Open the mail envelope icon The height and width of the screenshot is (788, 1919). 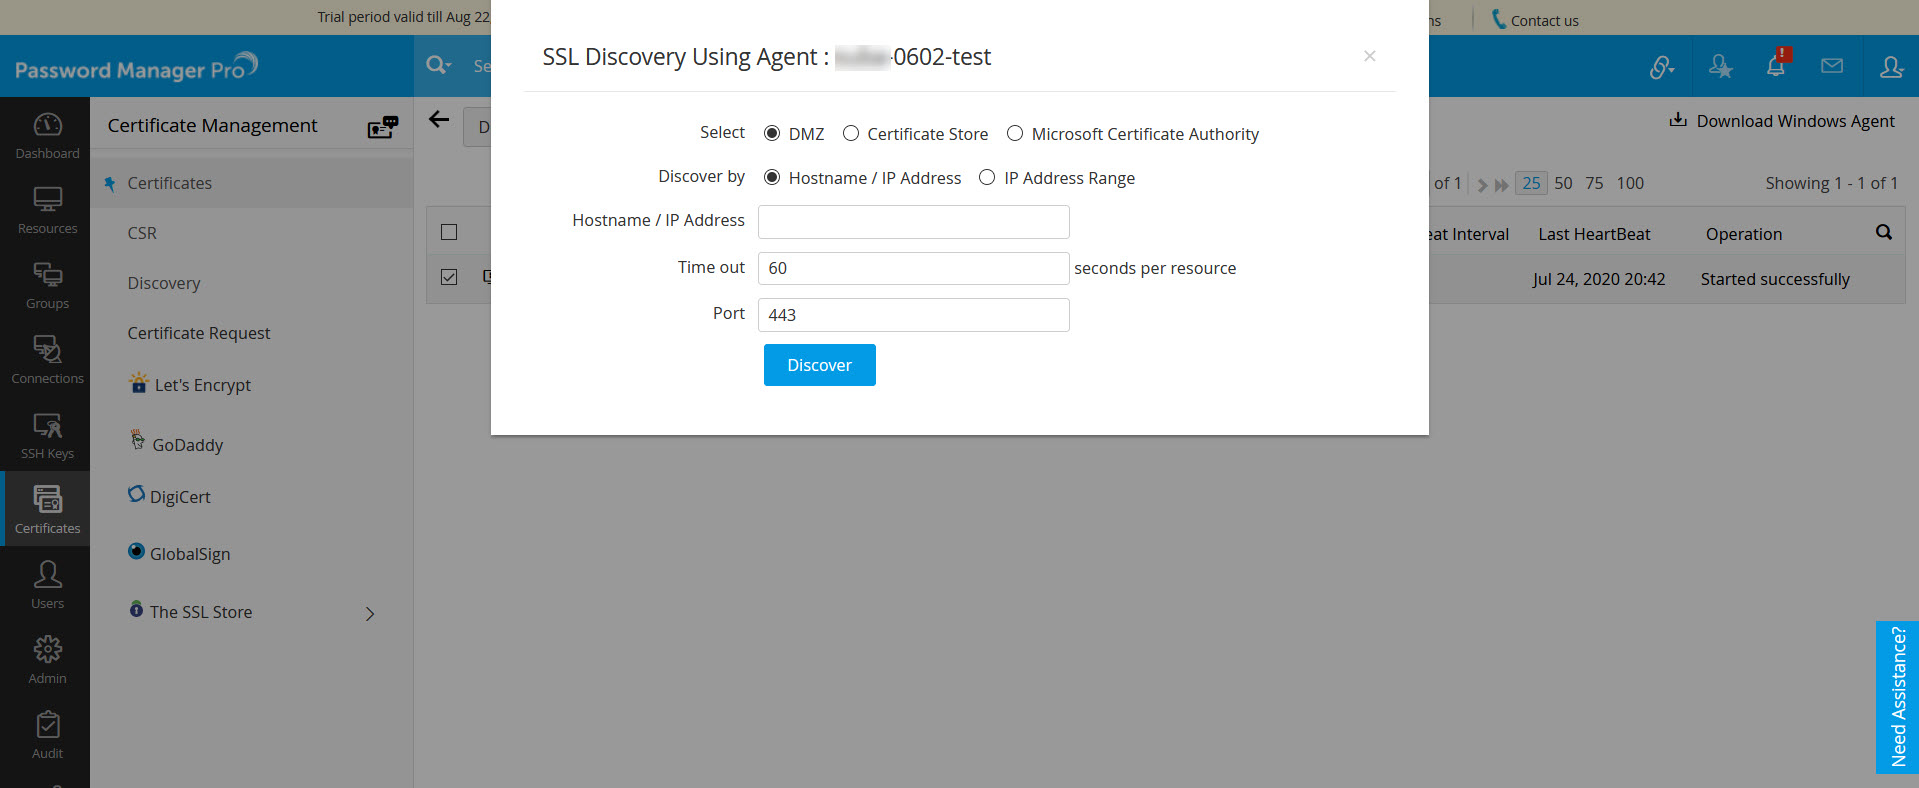1831,66
